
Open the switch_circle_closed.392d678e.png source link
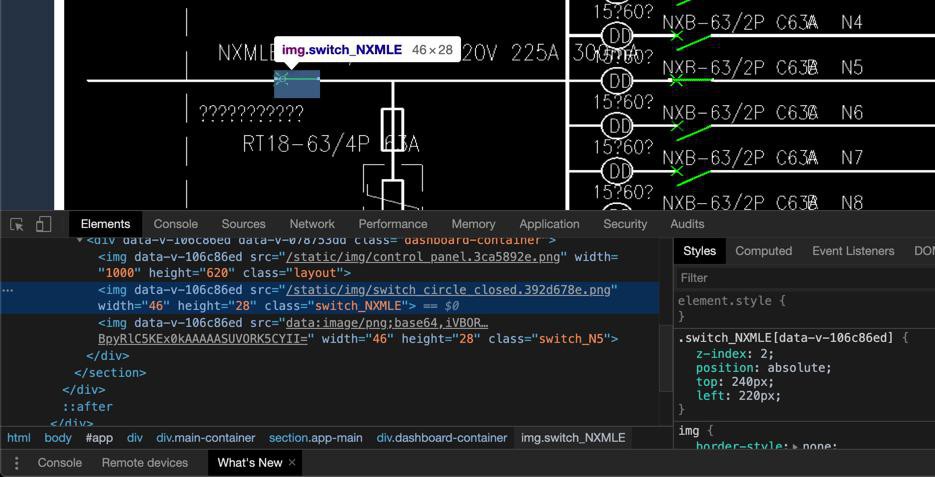(448, 290)
